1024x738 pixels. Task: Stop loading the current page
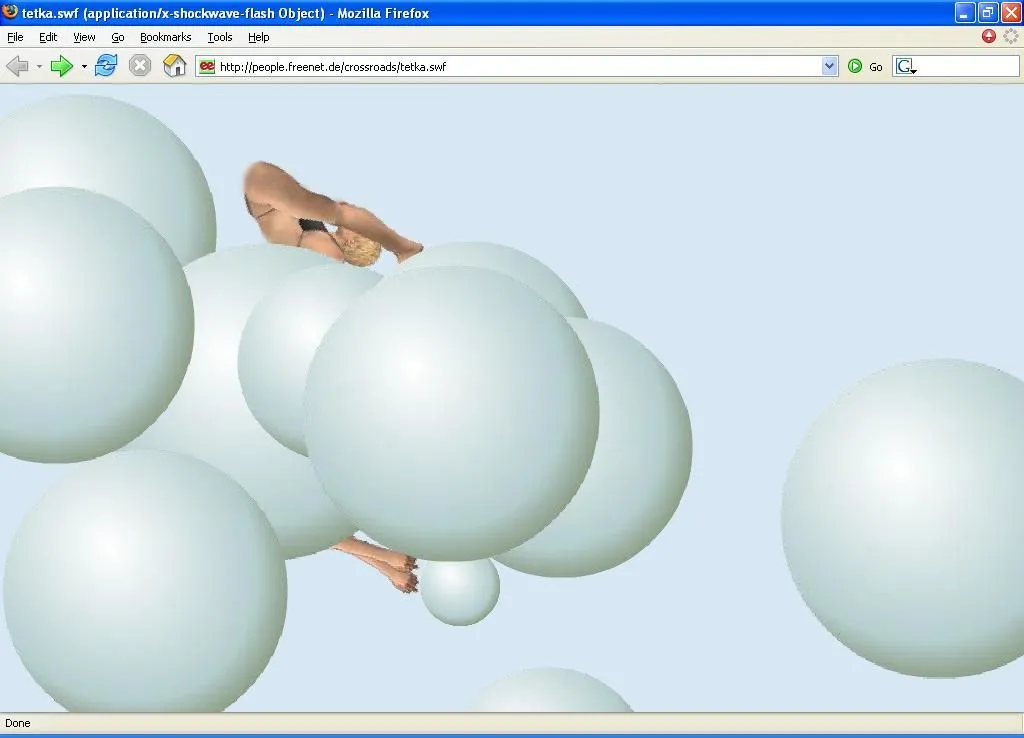(x=139, y=66)
